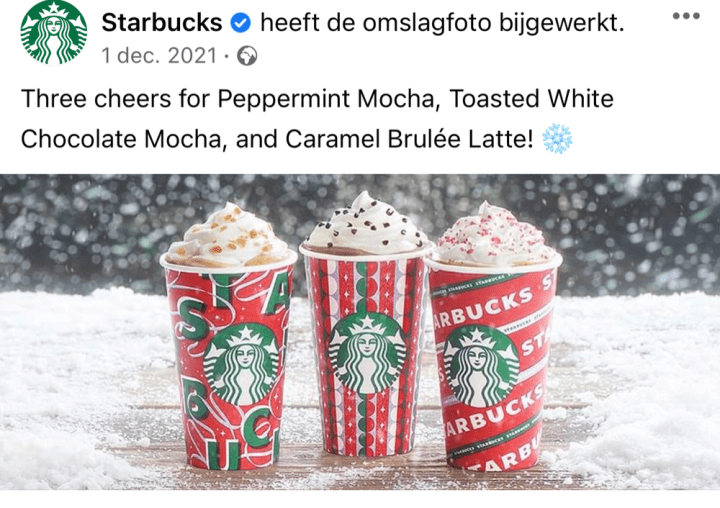Screen dimensions: 720x508
Task: Click the left cup with green letters
Action: click(228, 363)
